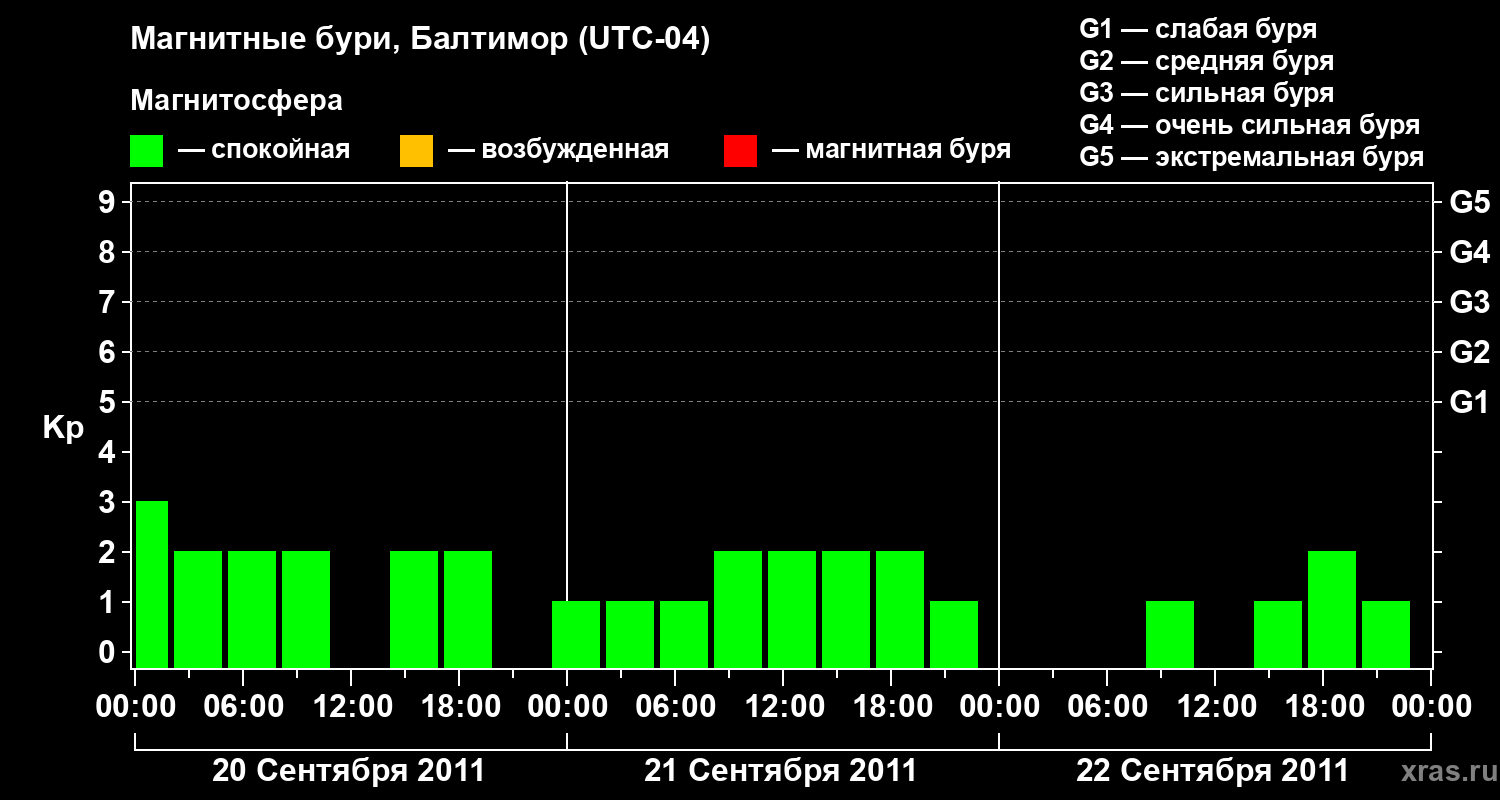The height and width of the screenshot is (800, 1500).
Task: Click the 'G1' label on the right axis
Action: [1469, 402]
